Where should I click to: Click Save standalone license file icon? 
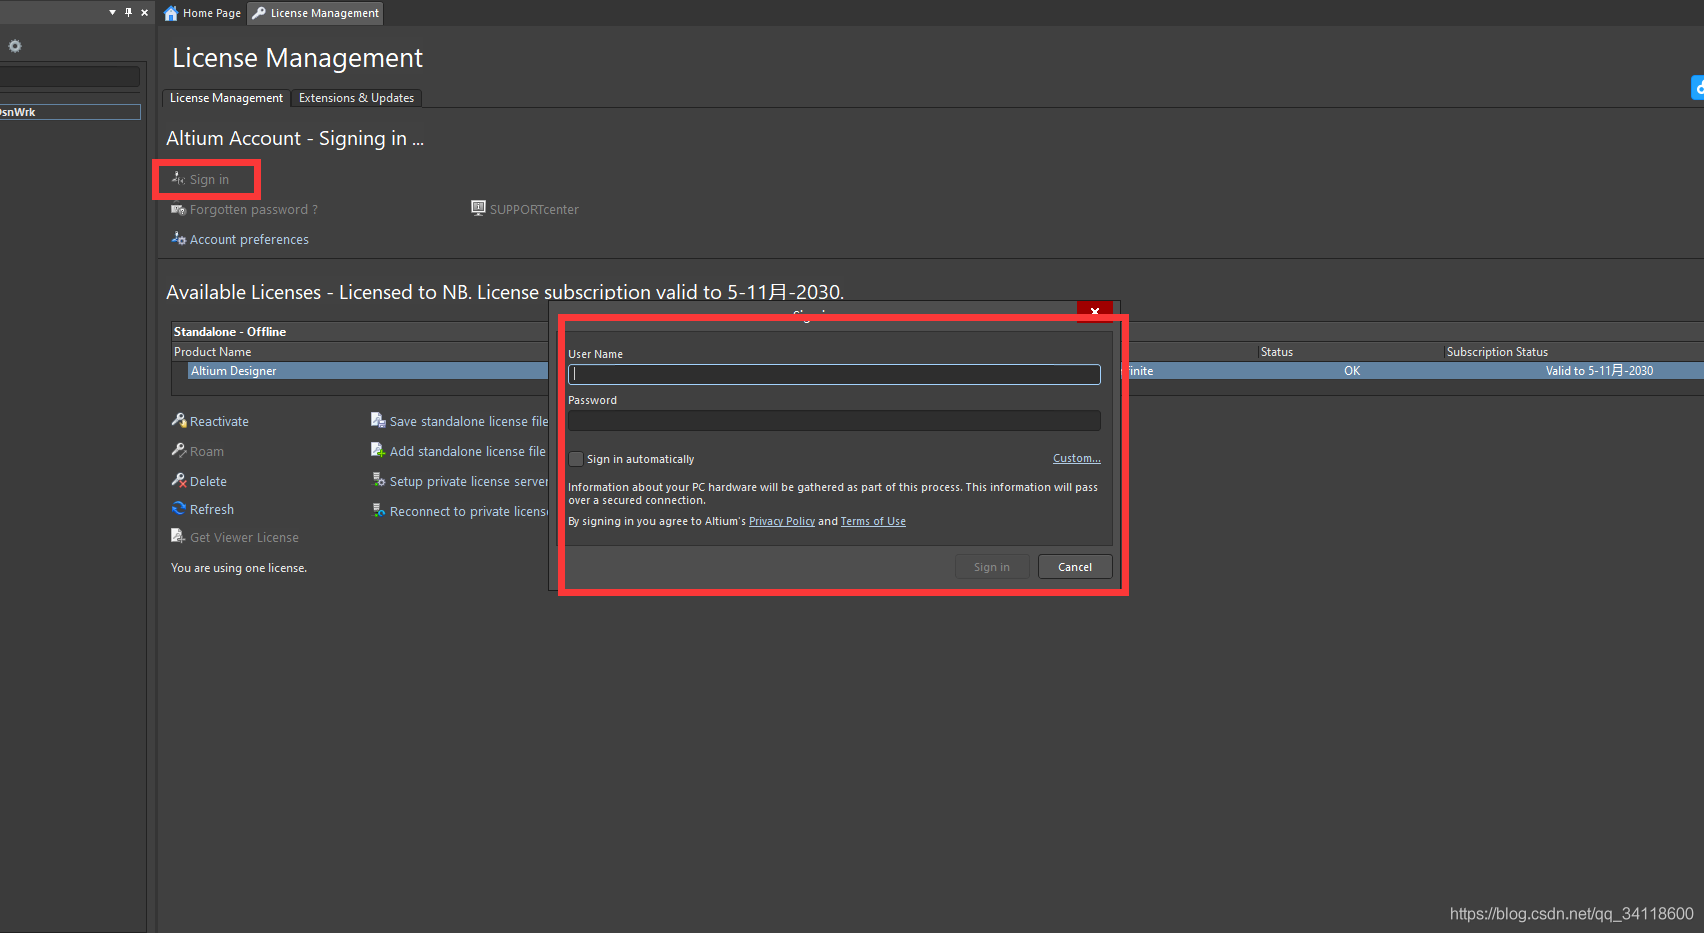coord(378,420)
